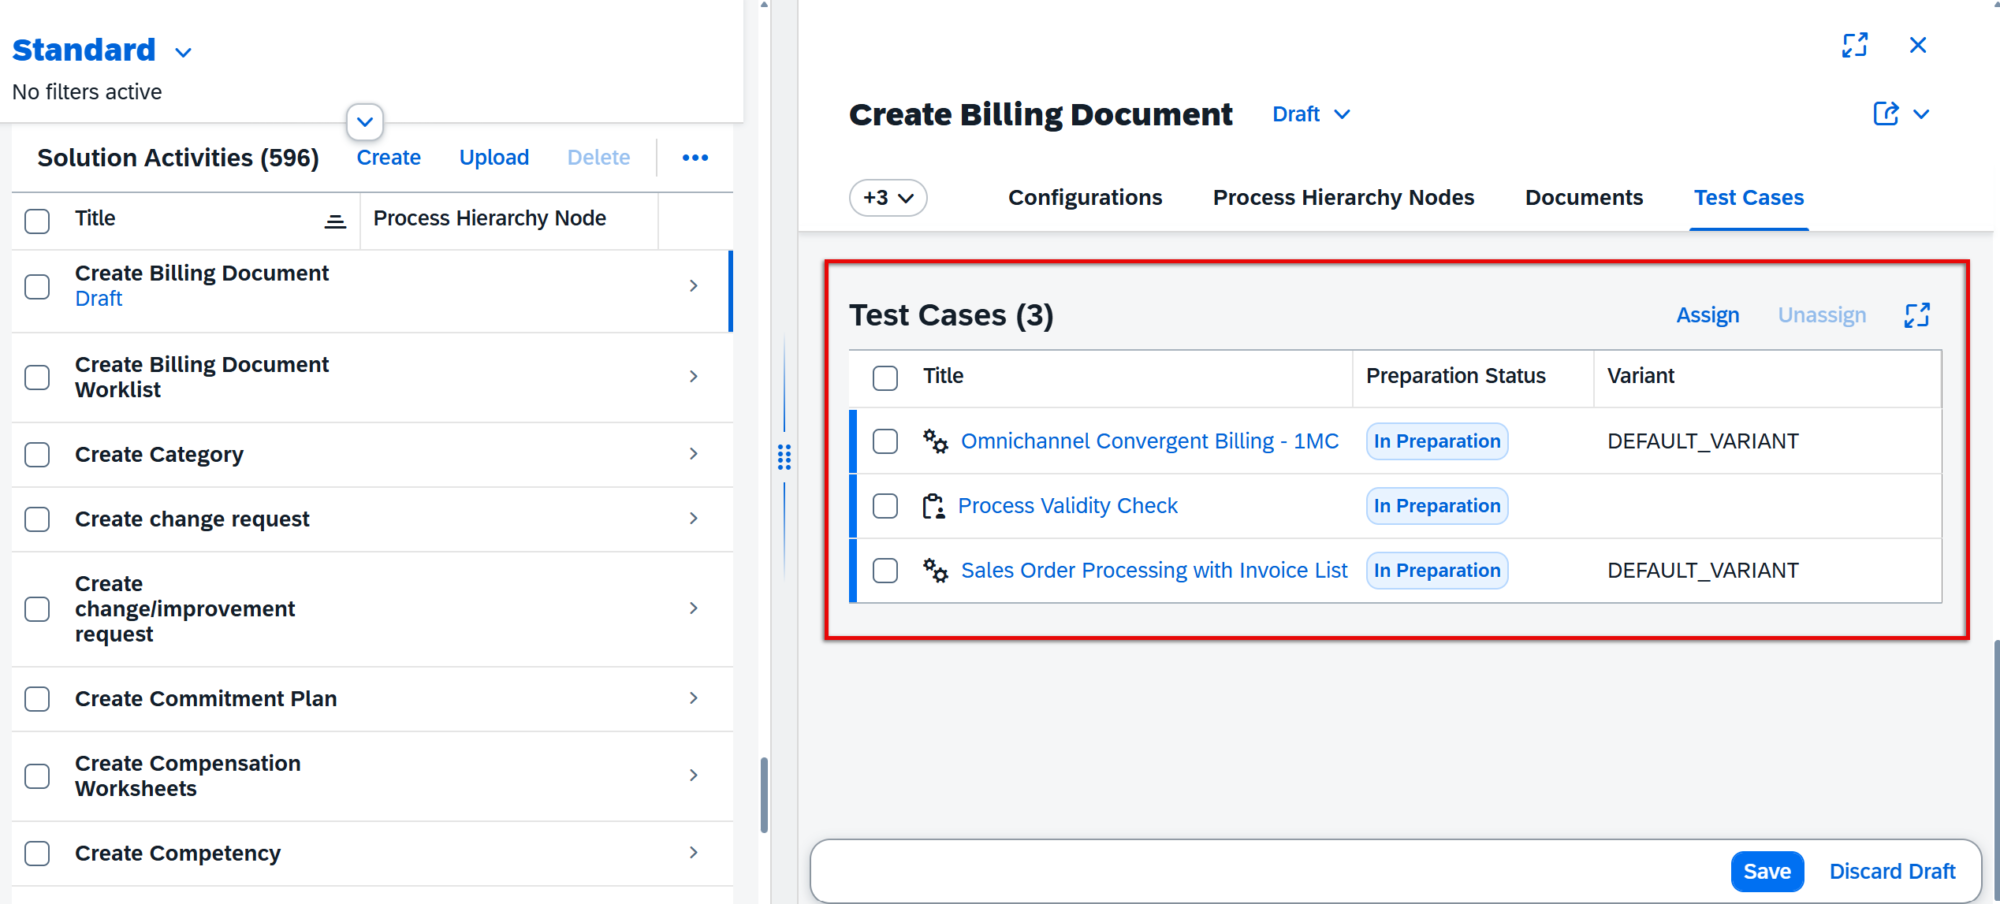The image size is (2000, 904).
Task: Open the share menu icon
Action: tap(1886, 114)
